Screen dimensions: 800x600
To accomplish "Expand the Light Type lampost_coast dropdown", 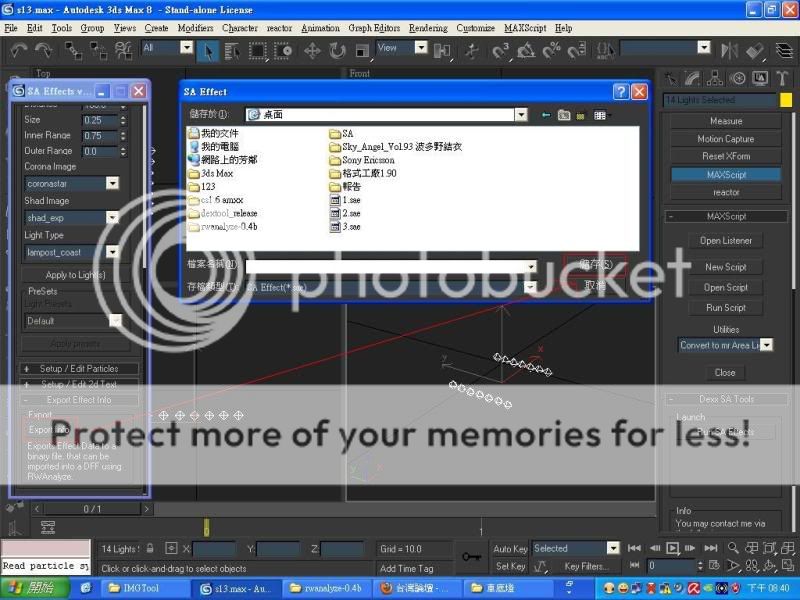I will [112, 253].
